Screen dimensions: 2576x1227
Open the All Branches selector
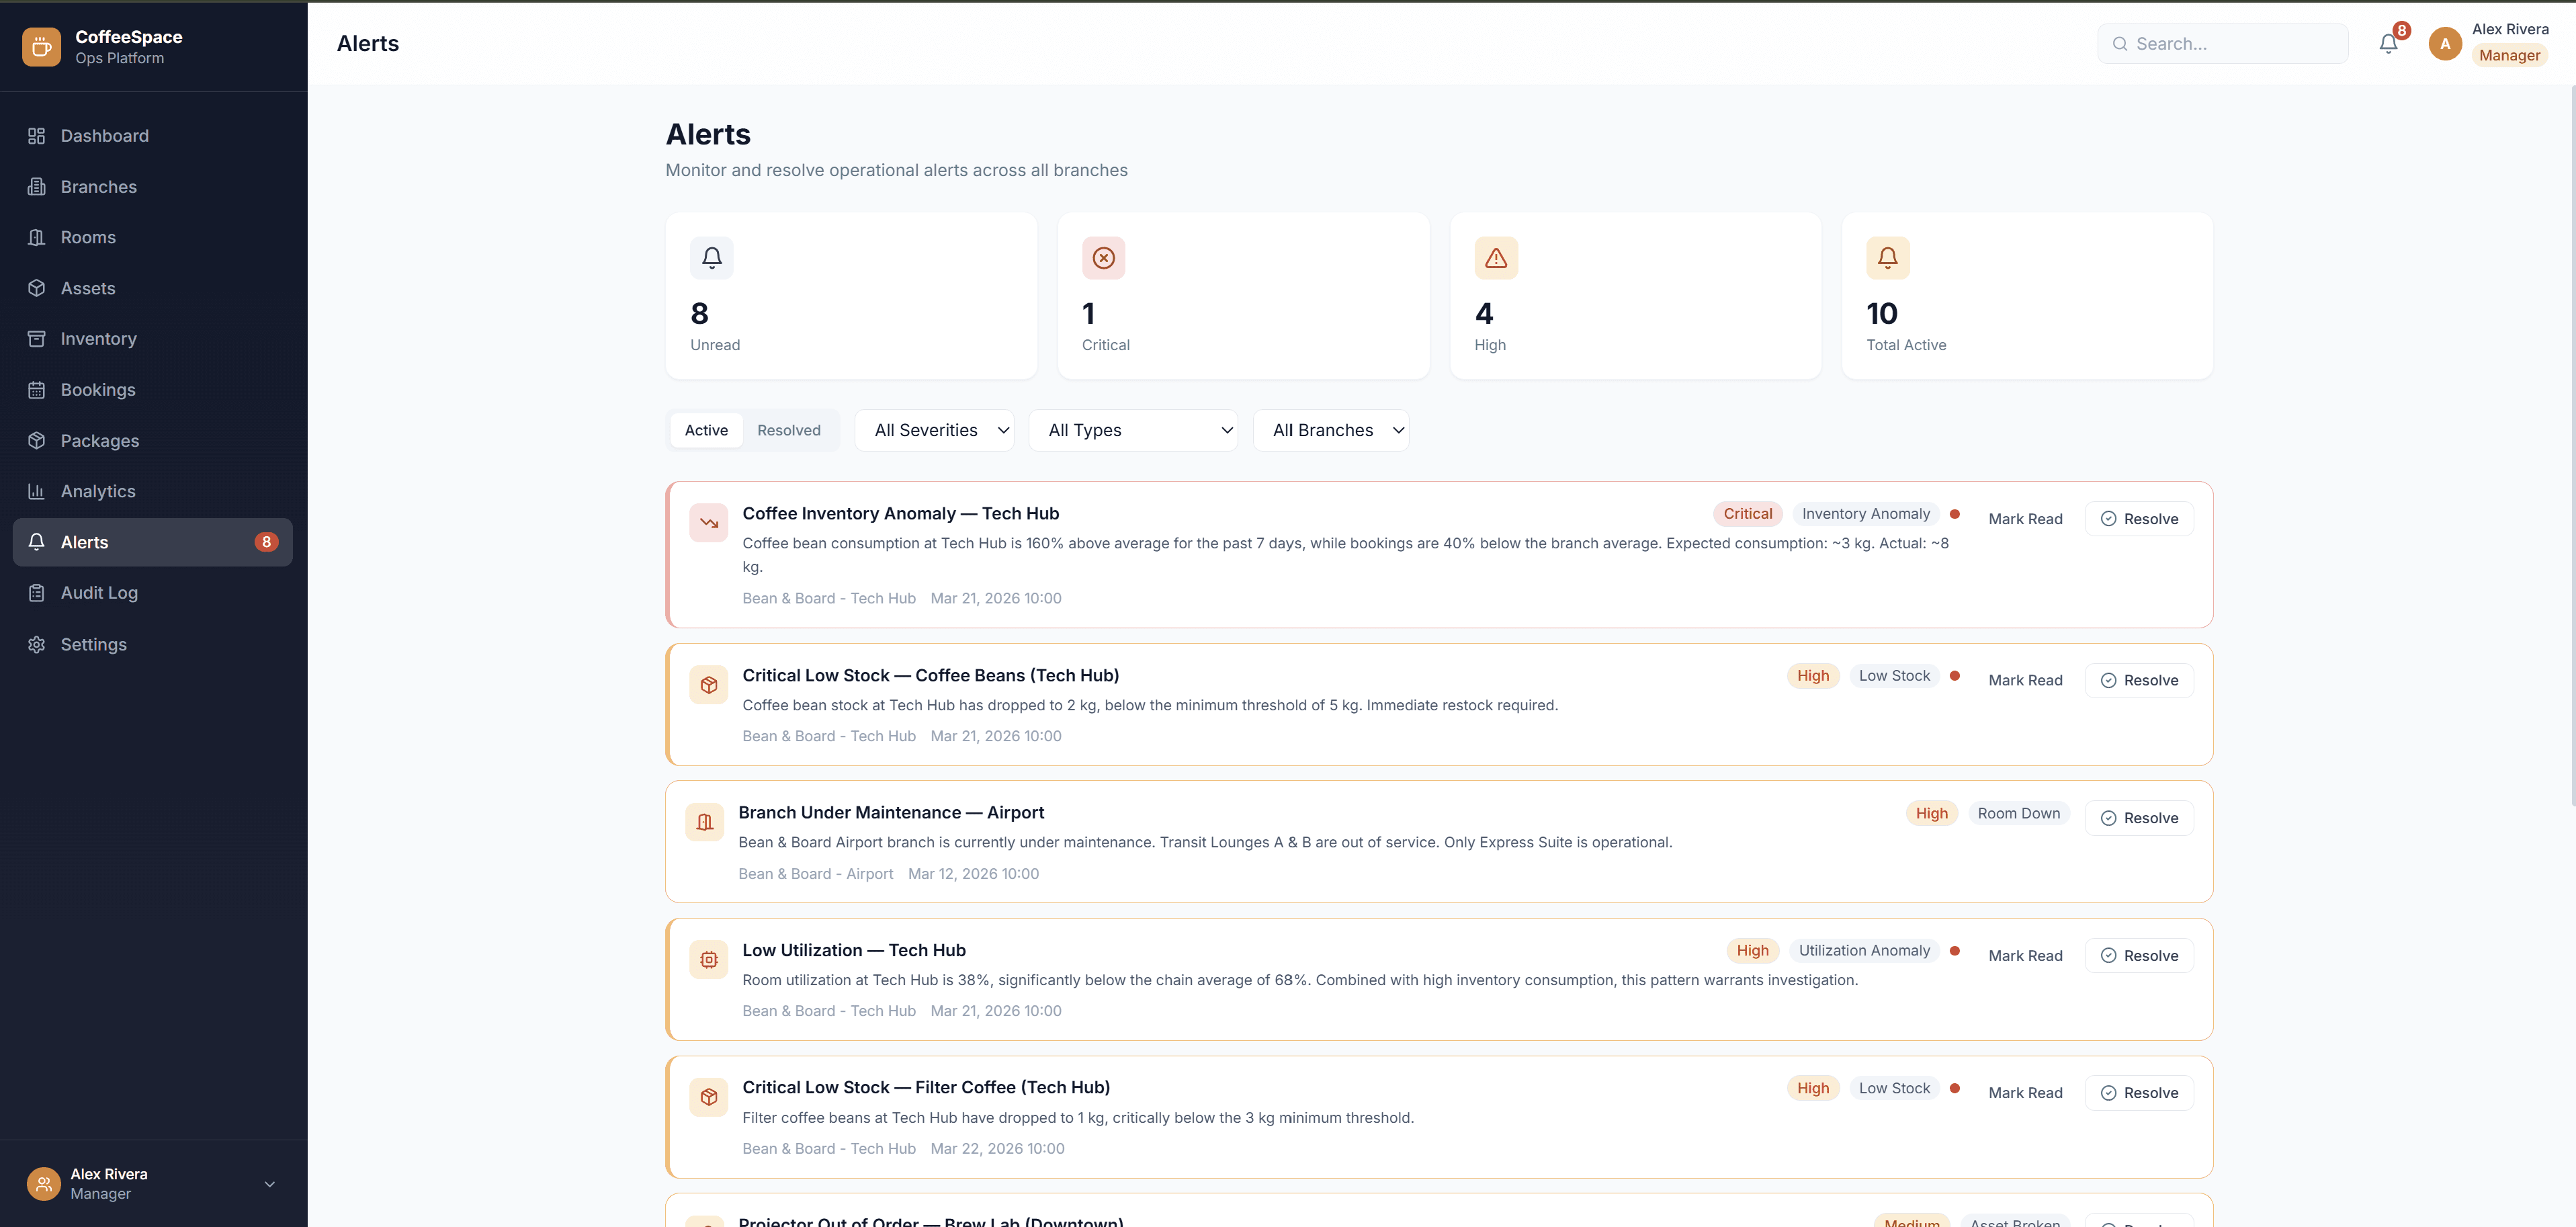click(1331, 430)
